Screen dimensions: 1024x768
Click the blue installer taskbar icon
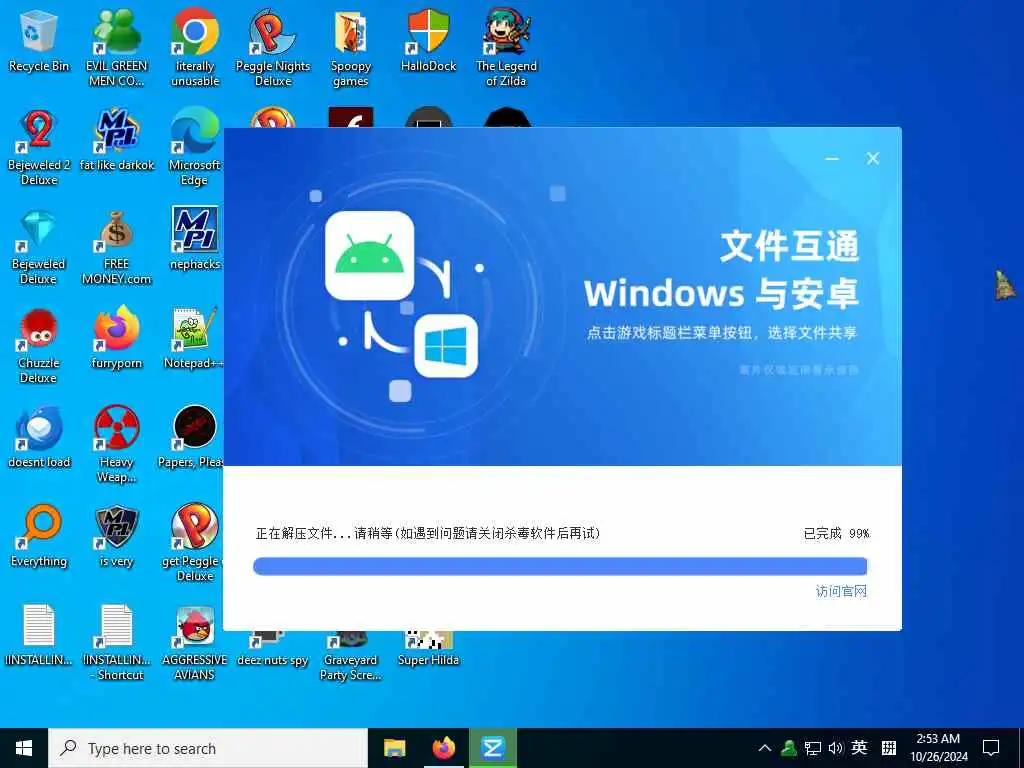pos(493,748)
